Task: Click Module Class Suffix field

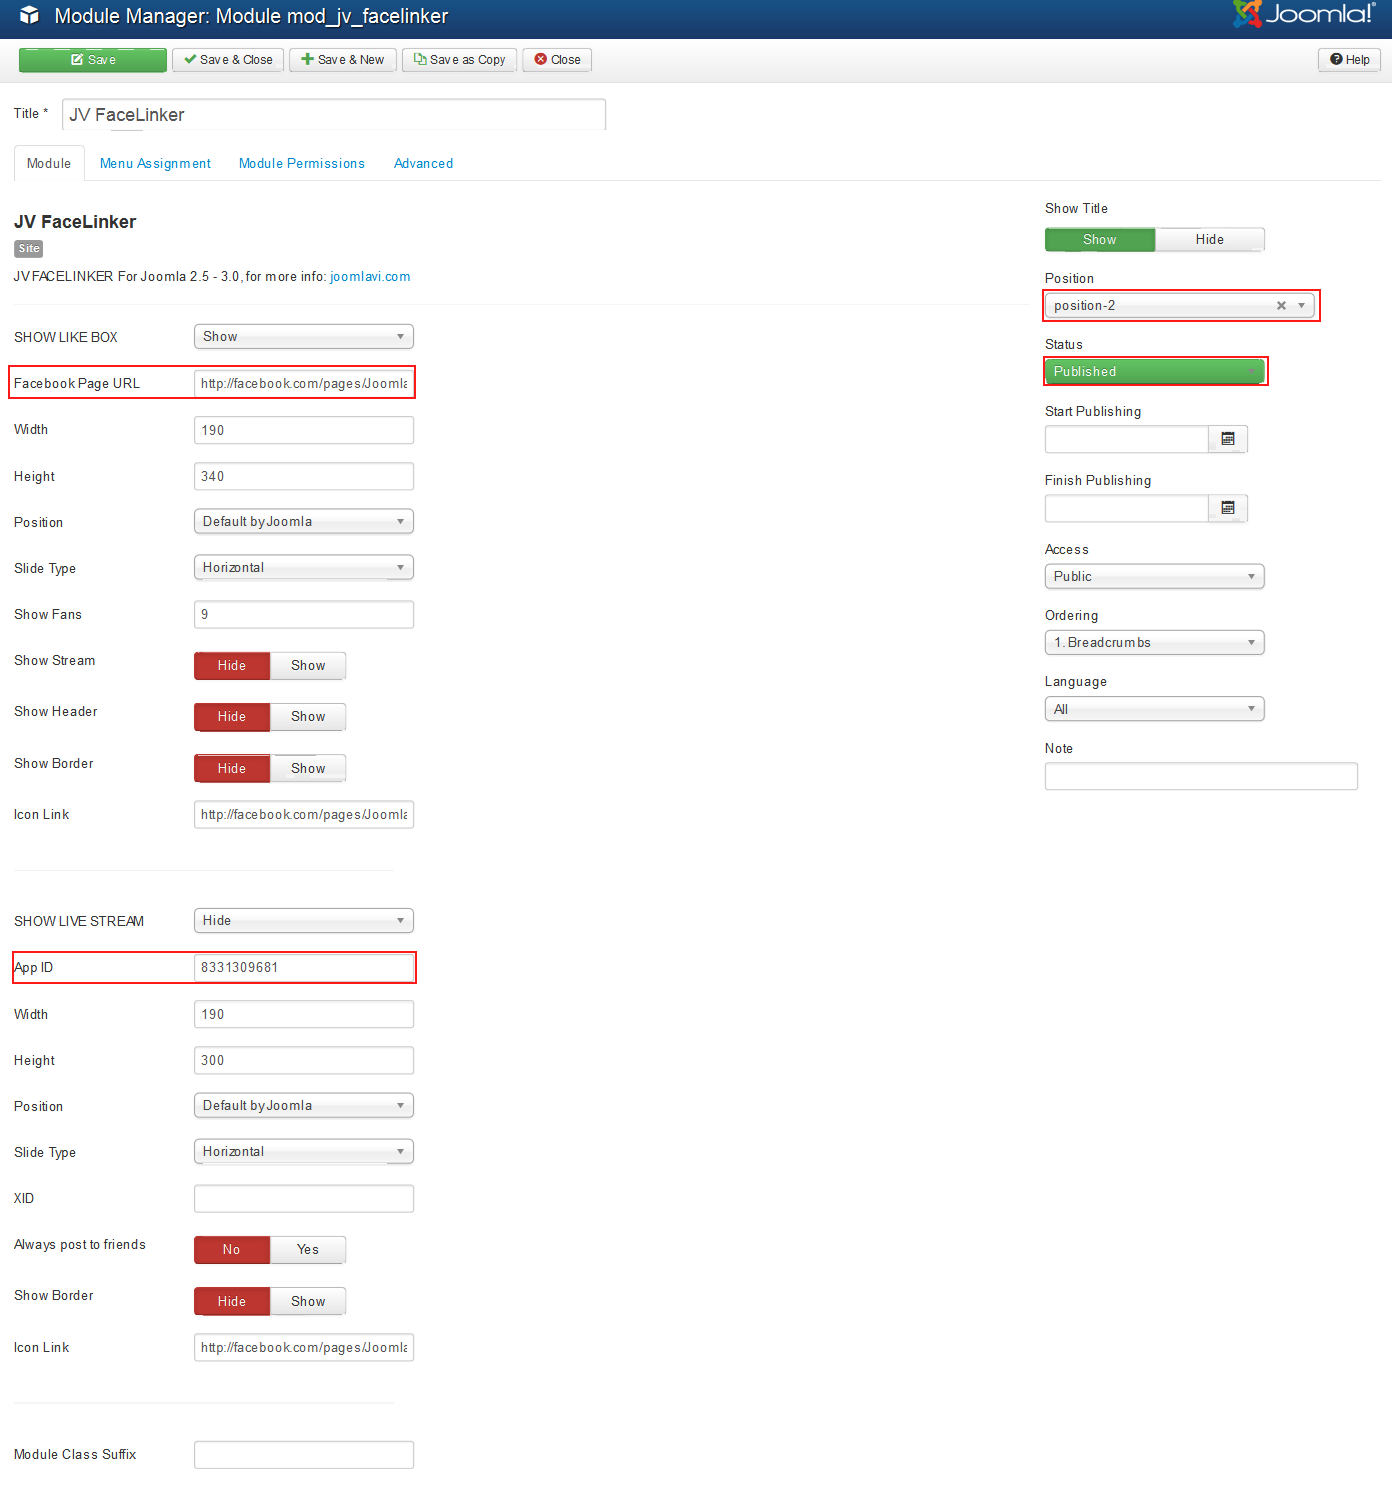Action: pos(304,1455)
